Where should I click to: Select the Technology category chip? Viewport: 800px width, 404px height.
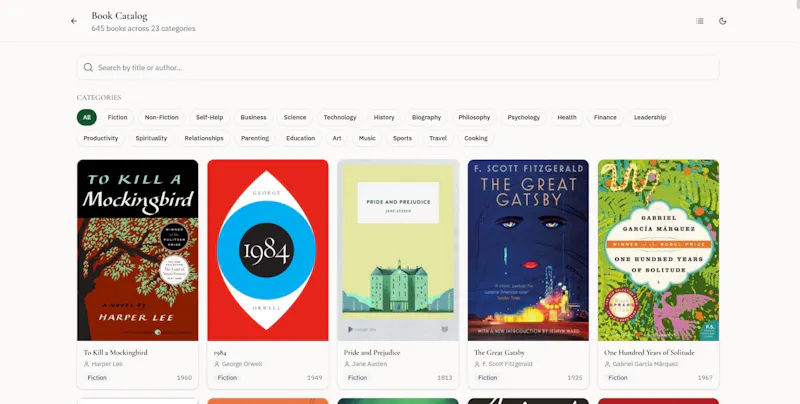(x=340, y=117)
